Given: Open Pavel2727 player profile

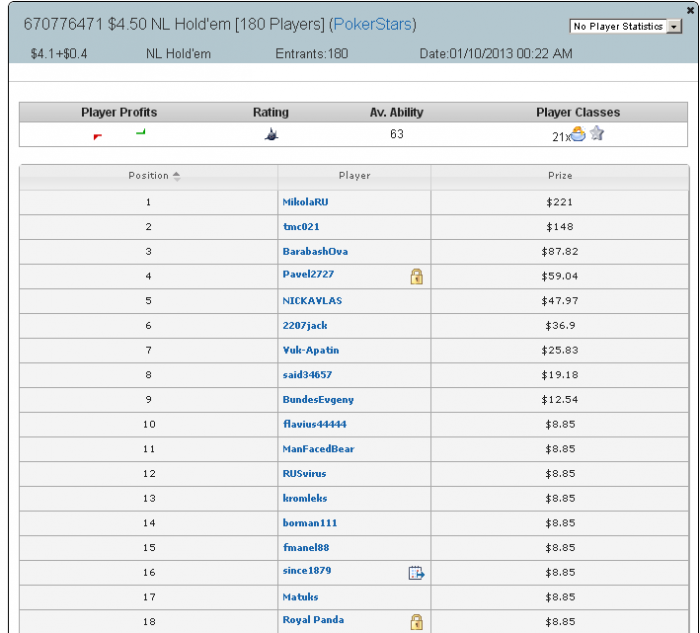Looking at the screenshot, I should [x=308, y=274].
